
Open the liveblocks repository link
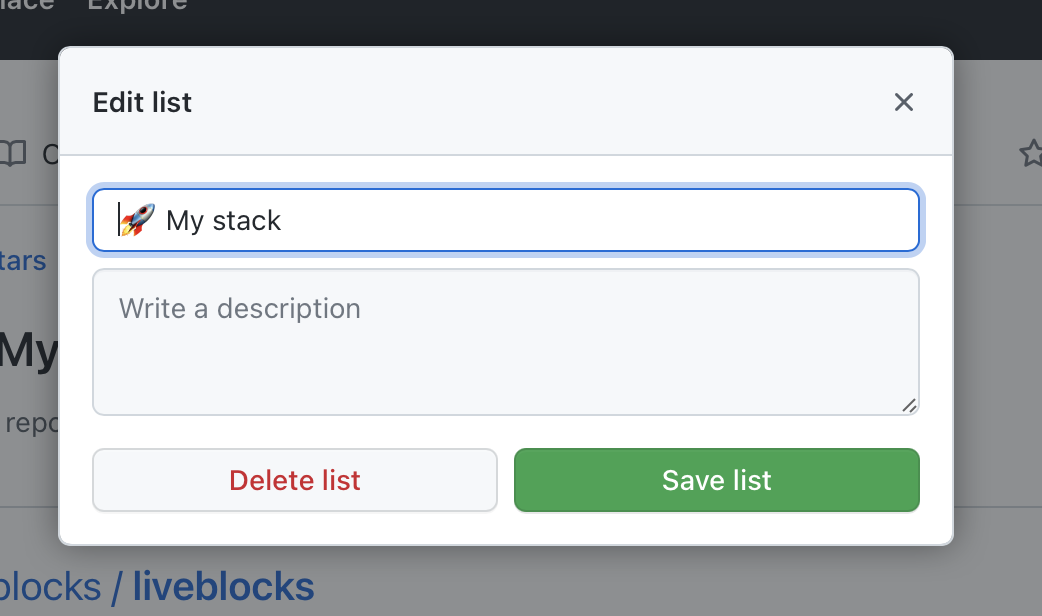tap(223, 586)
